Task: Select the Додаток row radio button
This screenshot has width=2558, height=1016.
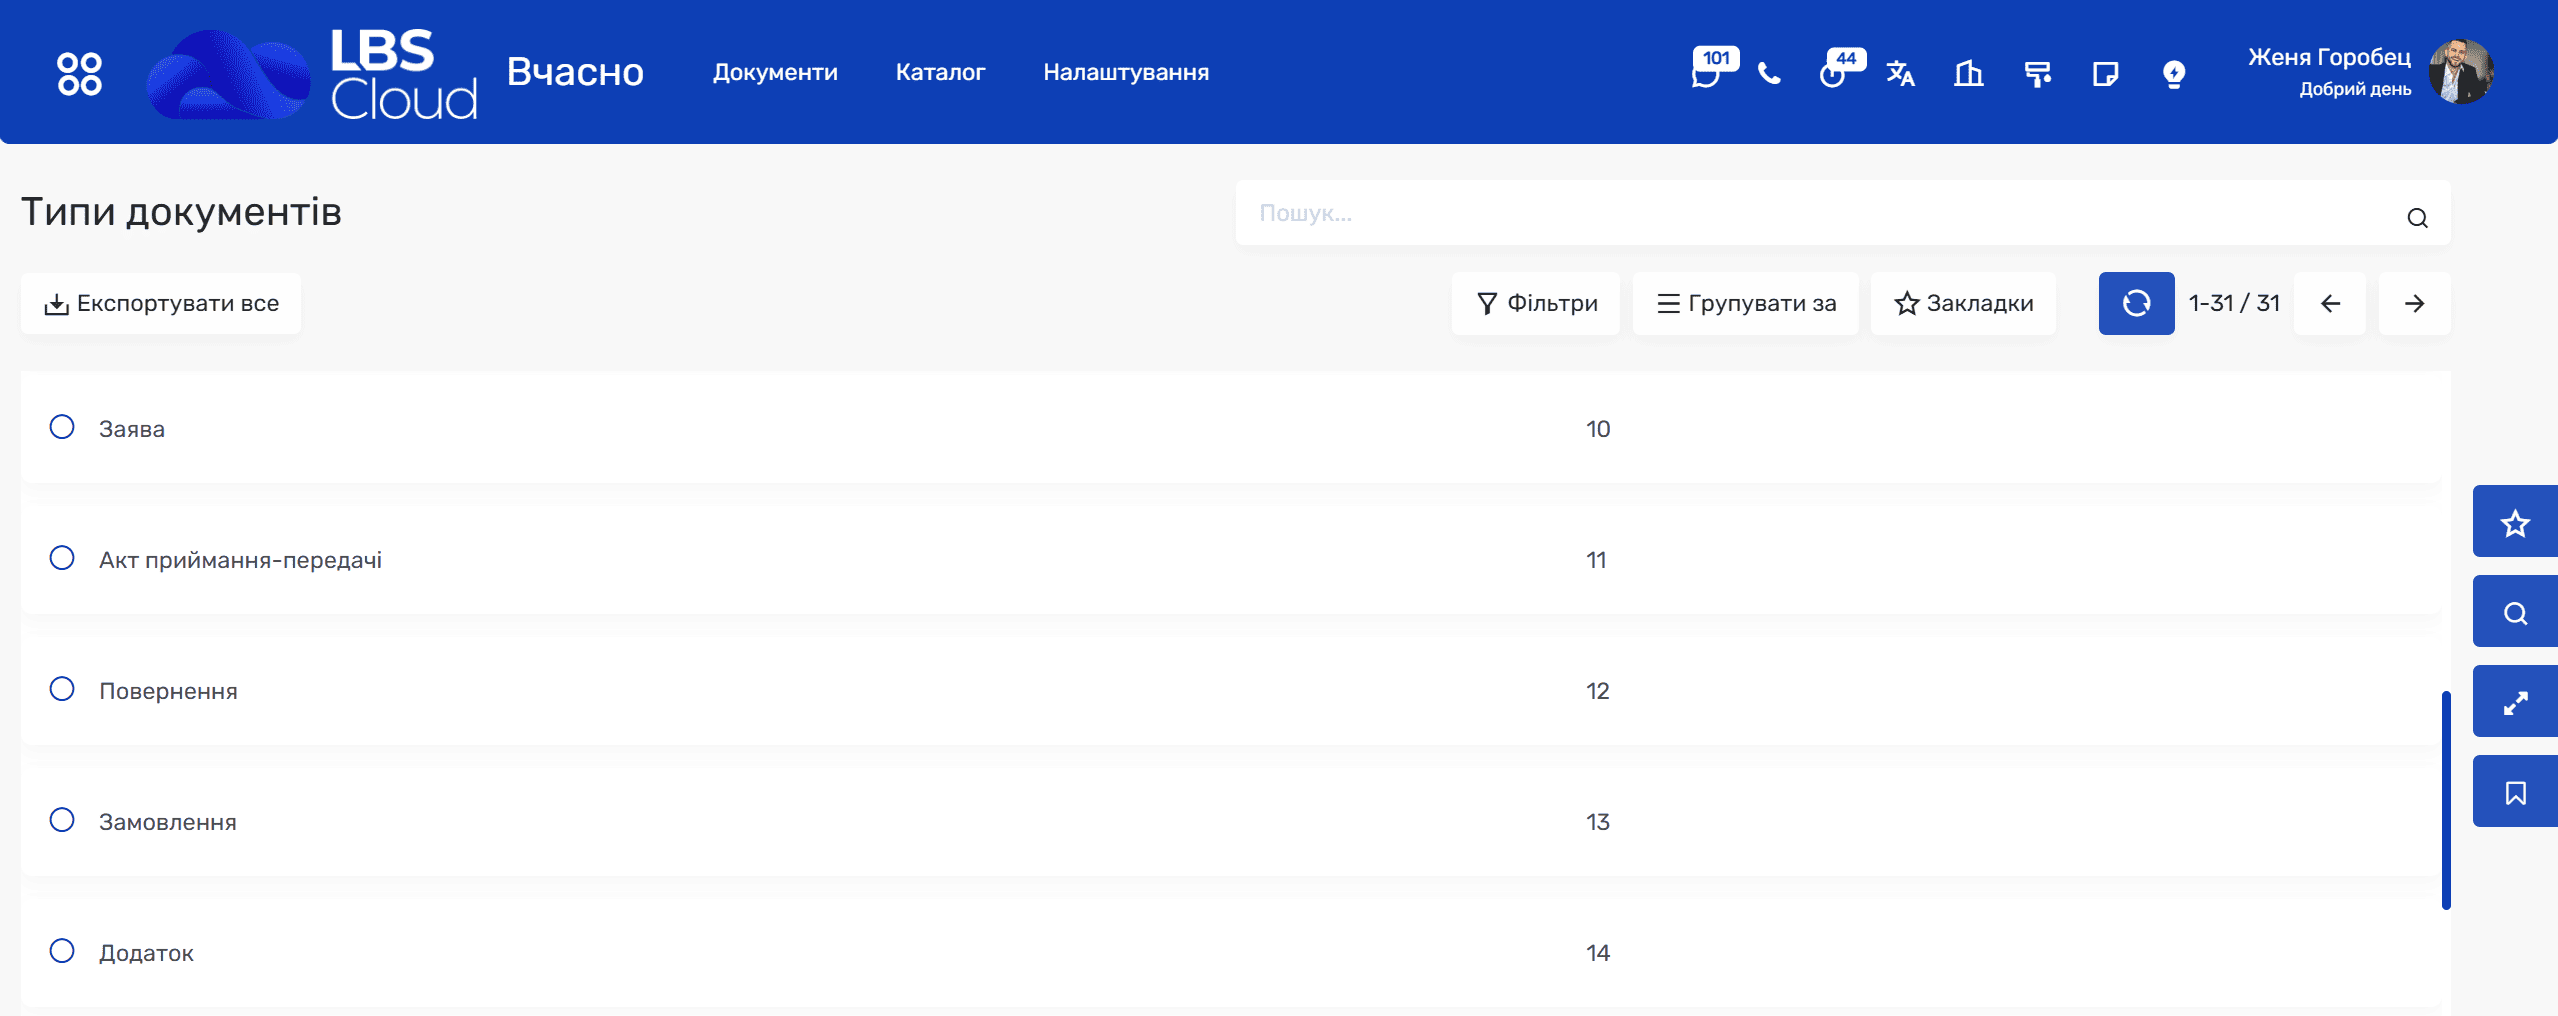Action: (x=62, y=951)
